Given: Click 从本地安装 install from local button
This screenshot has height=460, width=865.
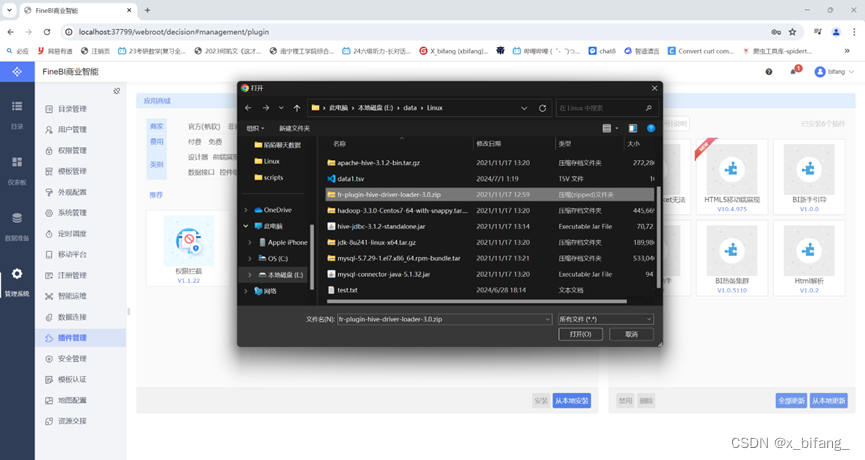Looking at the screenshot, I should 572,401.
